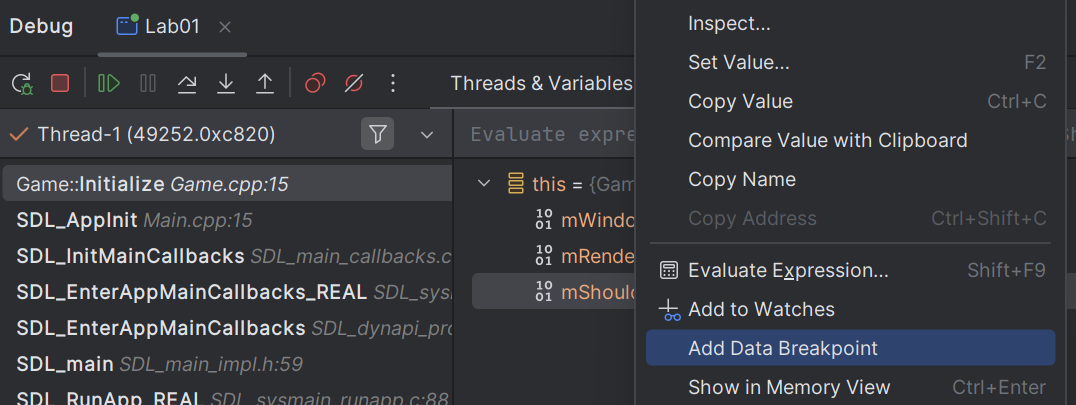Click the 'this' struct icon
This screenshot has width=1076, height=405.
coord(515,183)
